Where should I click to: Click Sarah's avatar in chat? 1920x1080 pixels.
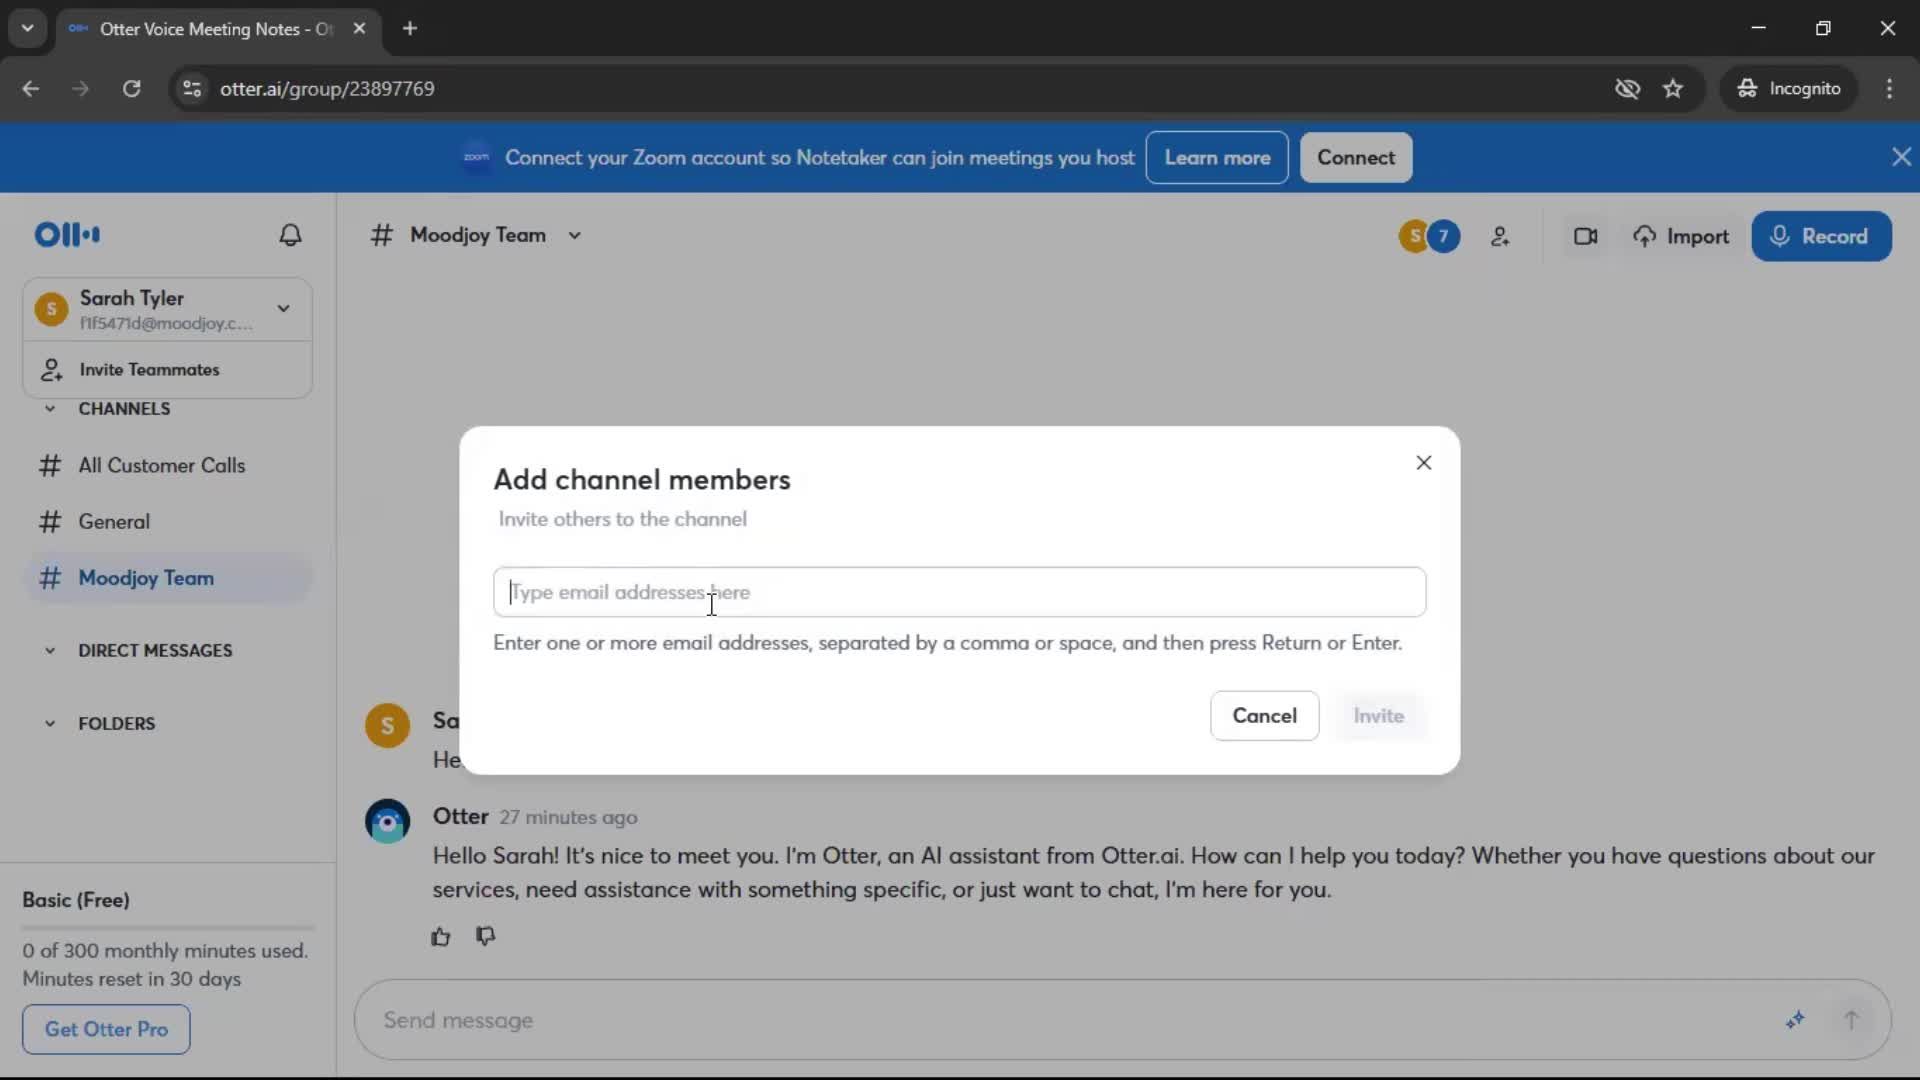click(387, 726)
